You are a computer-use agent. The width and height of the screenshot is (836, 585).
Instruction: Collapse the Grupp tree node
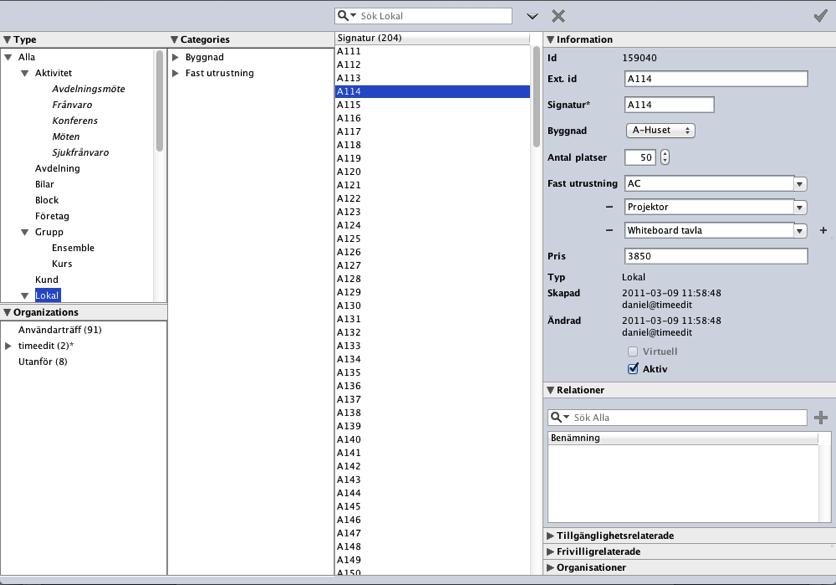click(25, 232)
